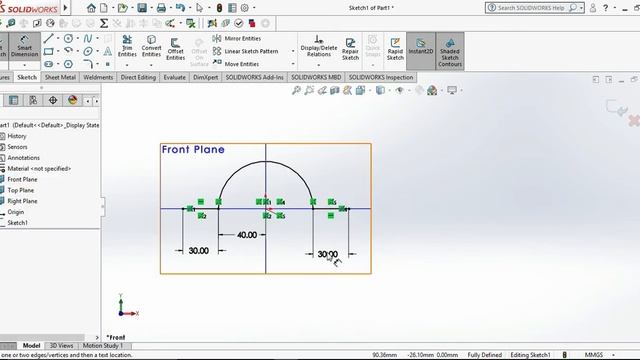Image resolution: width=640 pixels, height=360 pixels.
Task: Toggle Shaded Sketch Contours
Action: pos(449,52)
